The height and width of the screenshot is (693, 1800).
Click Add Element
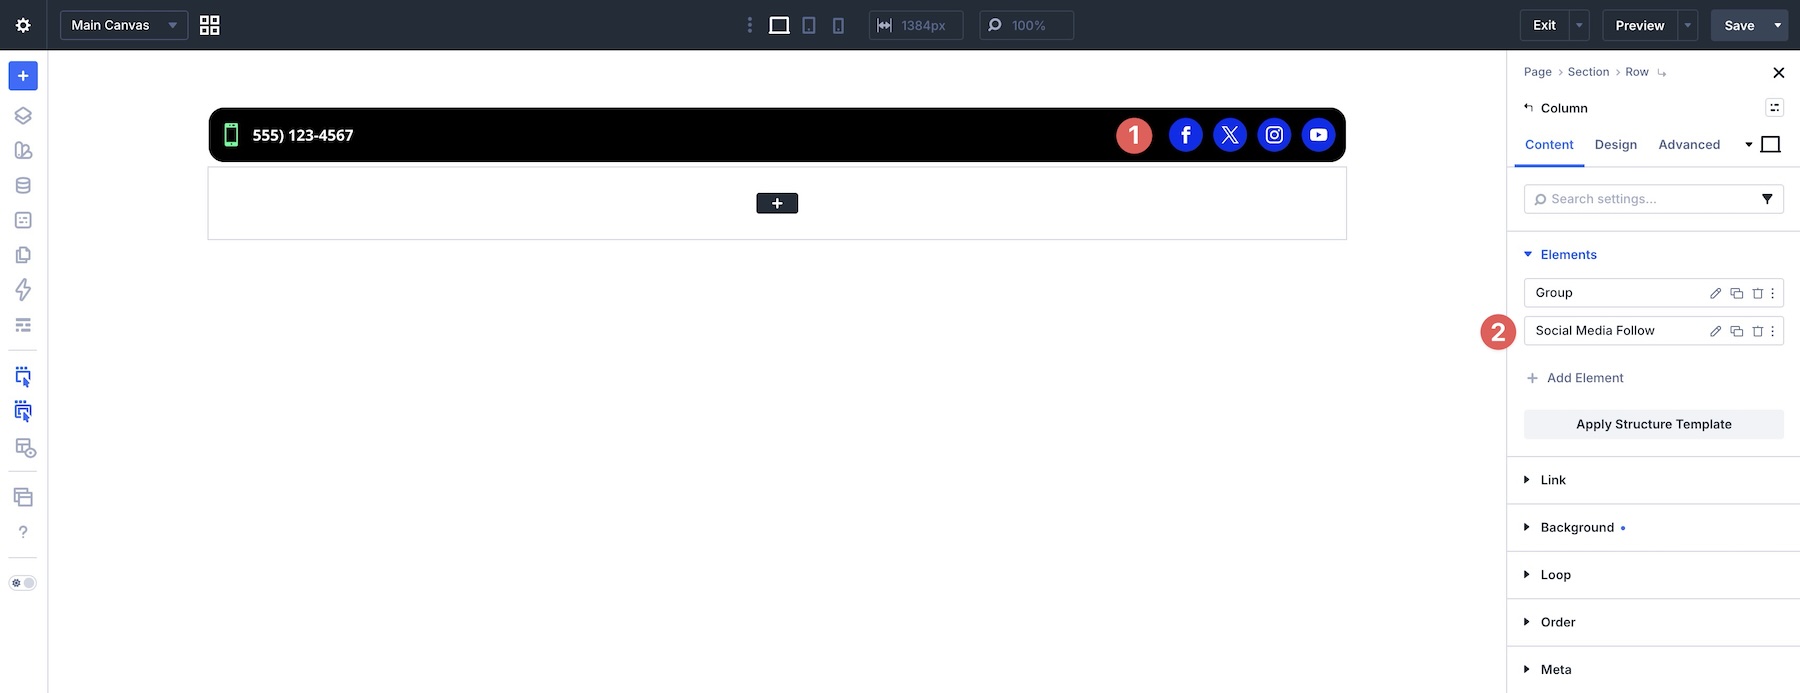coord(1575,378)
